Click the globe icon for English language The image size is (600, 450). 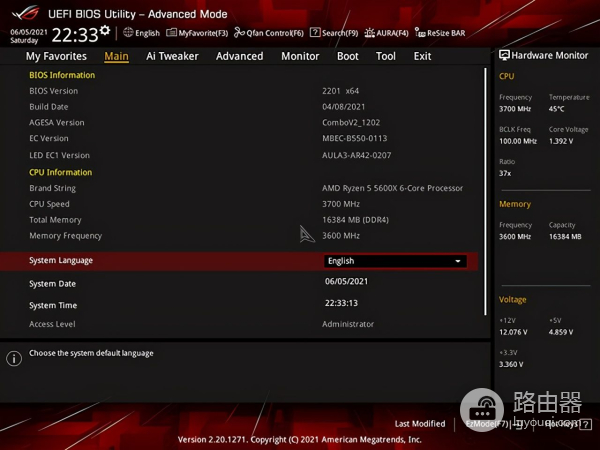pos(129,33)
